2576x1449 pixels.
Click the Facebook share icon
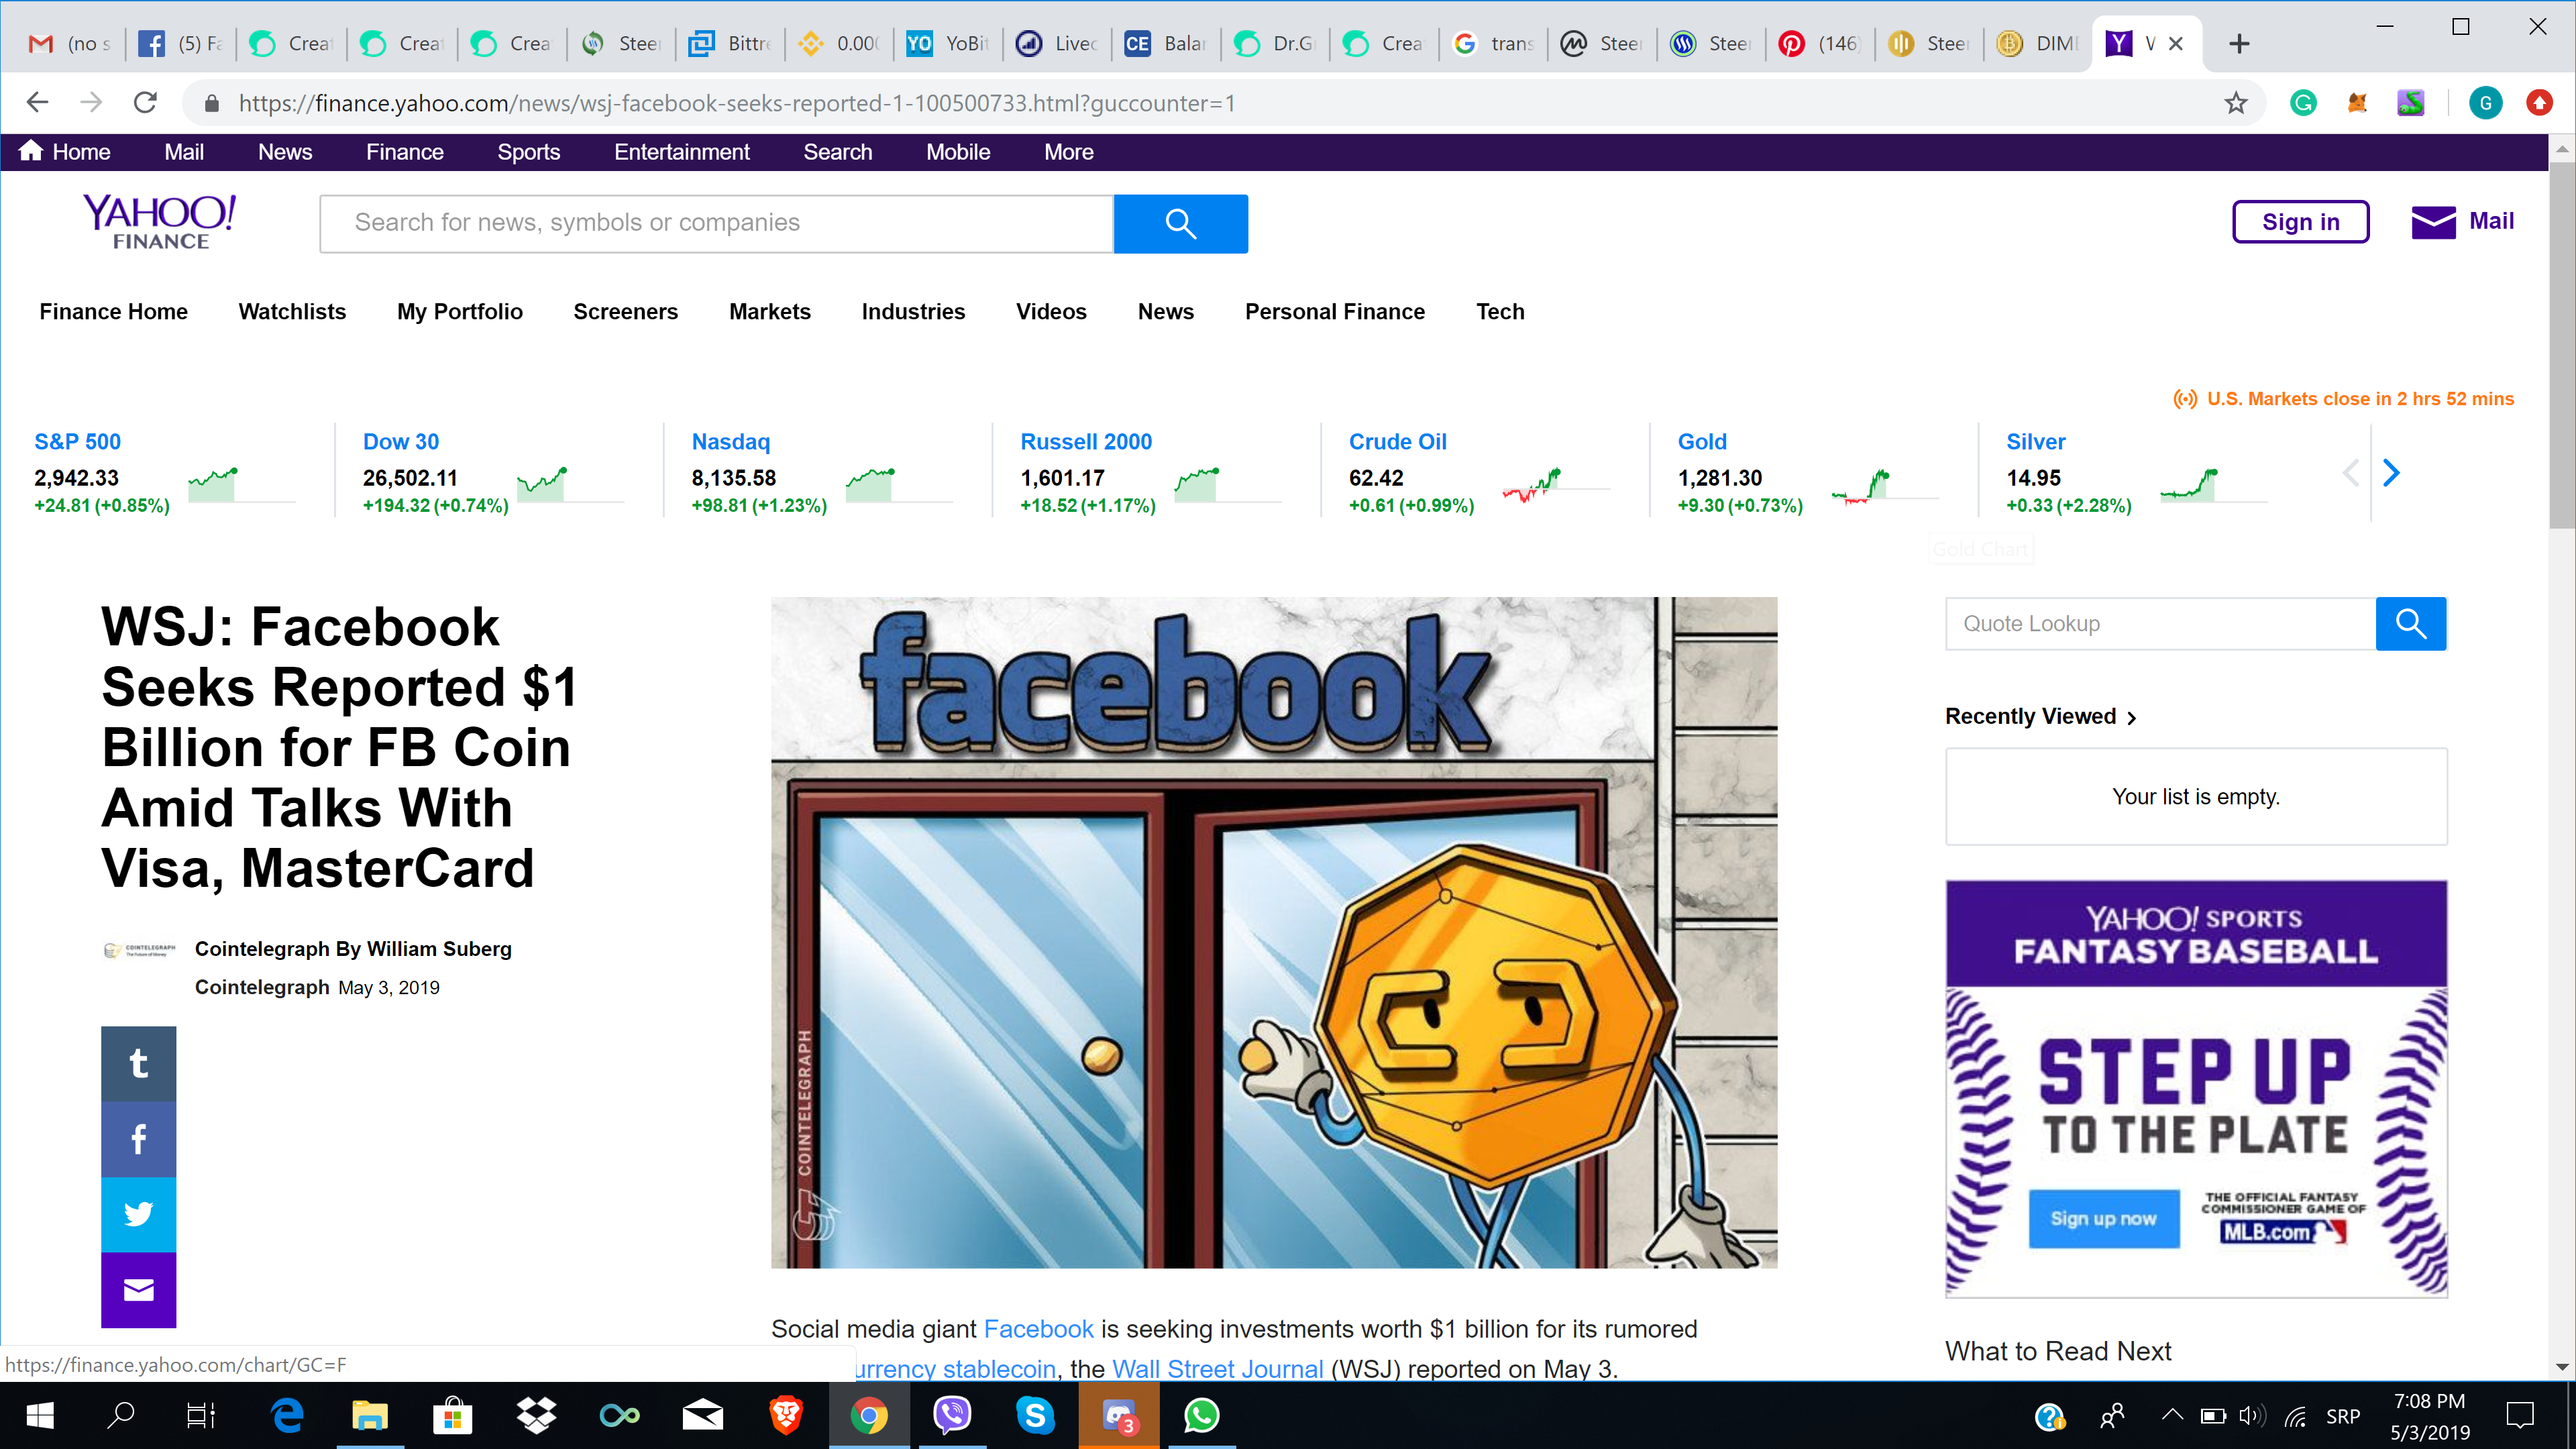coord(138,1139)
